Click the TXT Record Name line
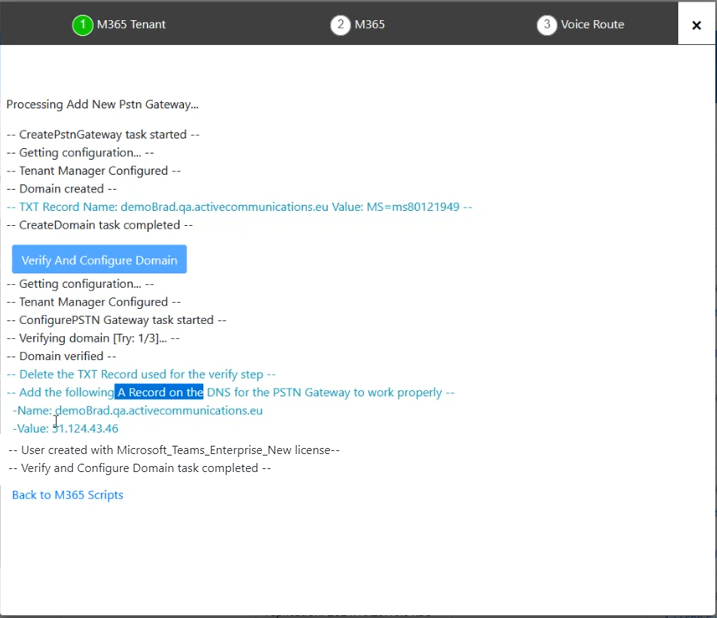Screen dimensions: 717x618 click(x=240, y=207)
